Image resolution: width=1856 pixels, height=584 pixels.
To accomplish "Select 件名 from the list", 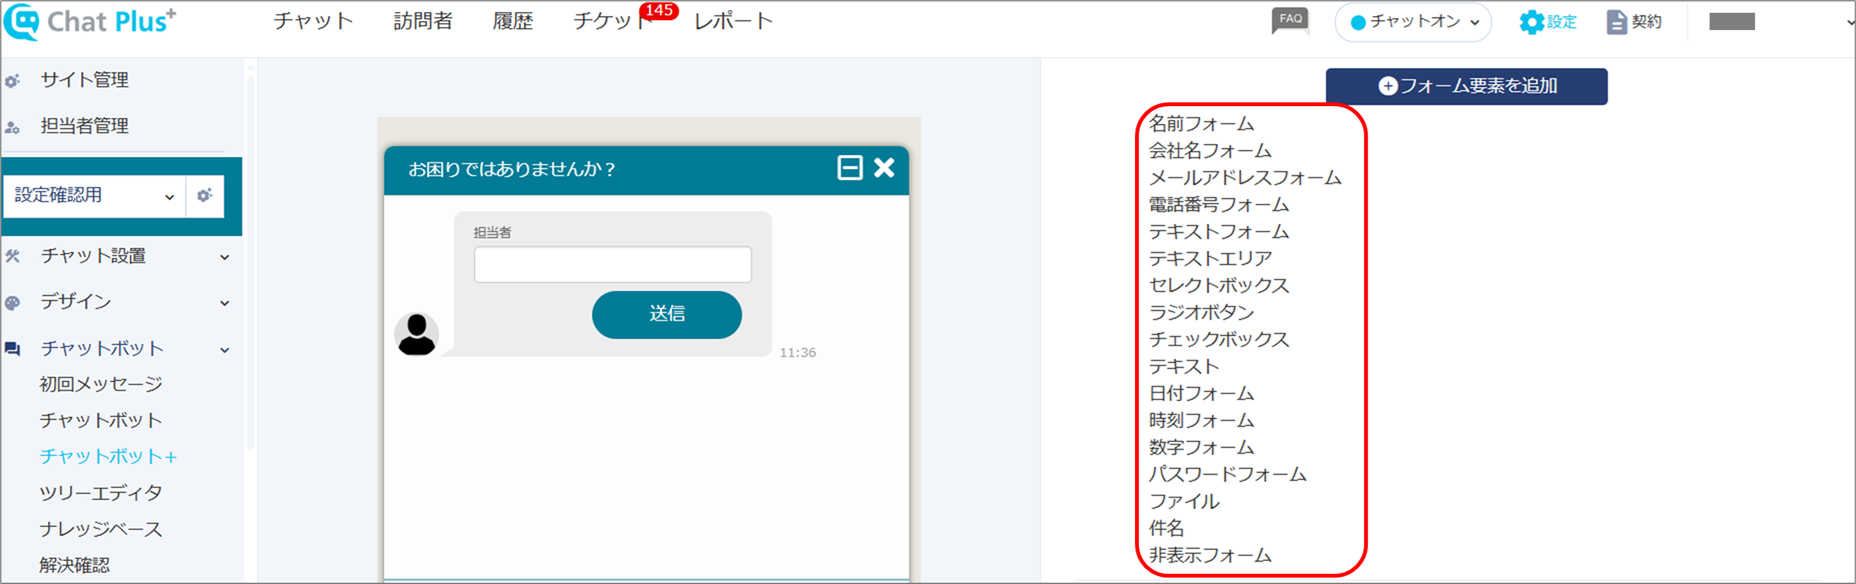I will [1166, 529].
